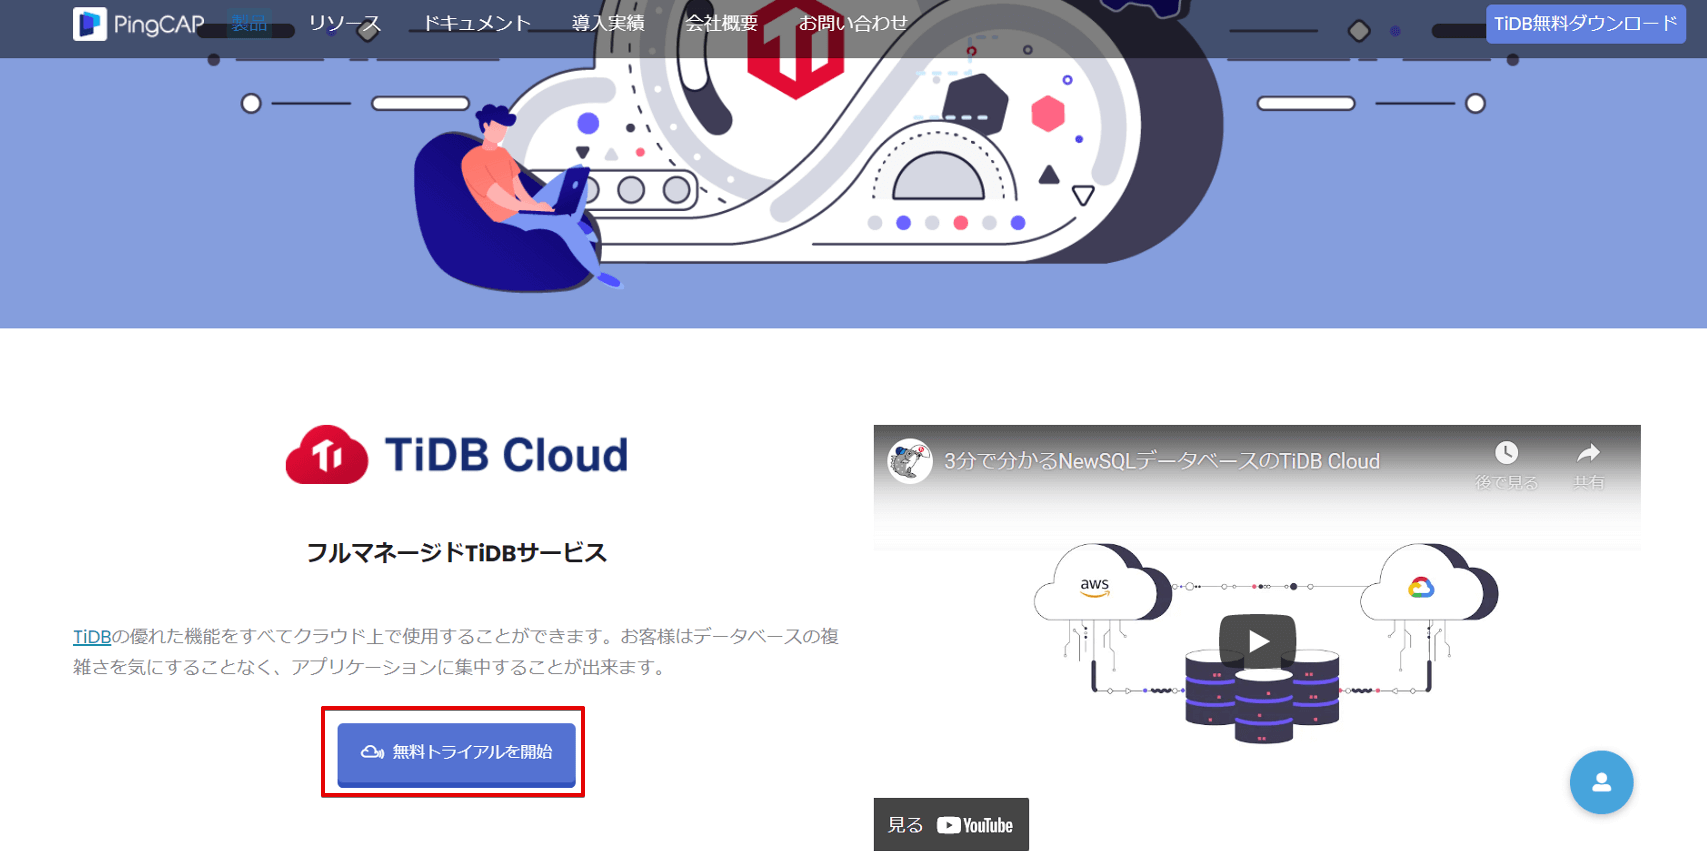Click the TiDB無料ダウンロード button

pos(1586,24)
